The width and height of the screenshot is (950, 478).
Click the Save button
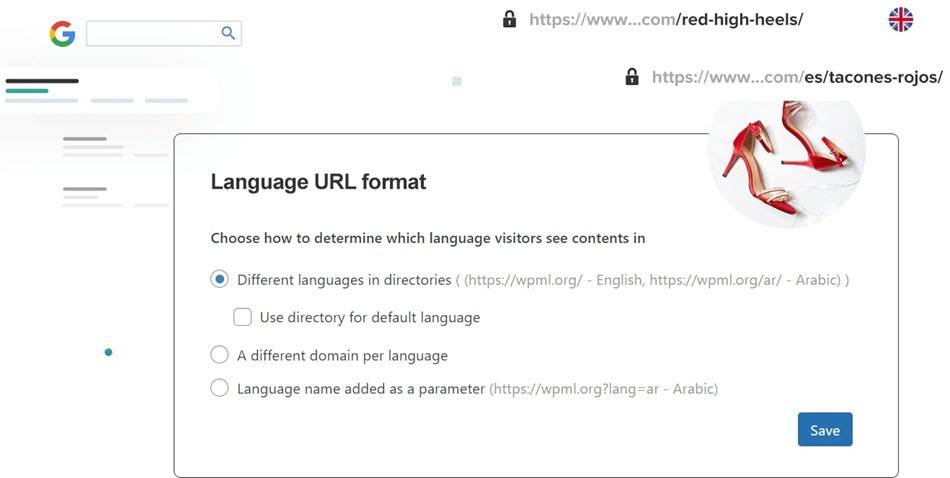tap(825, 430)
